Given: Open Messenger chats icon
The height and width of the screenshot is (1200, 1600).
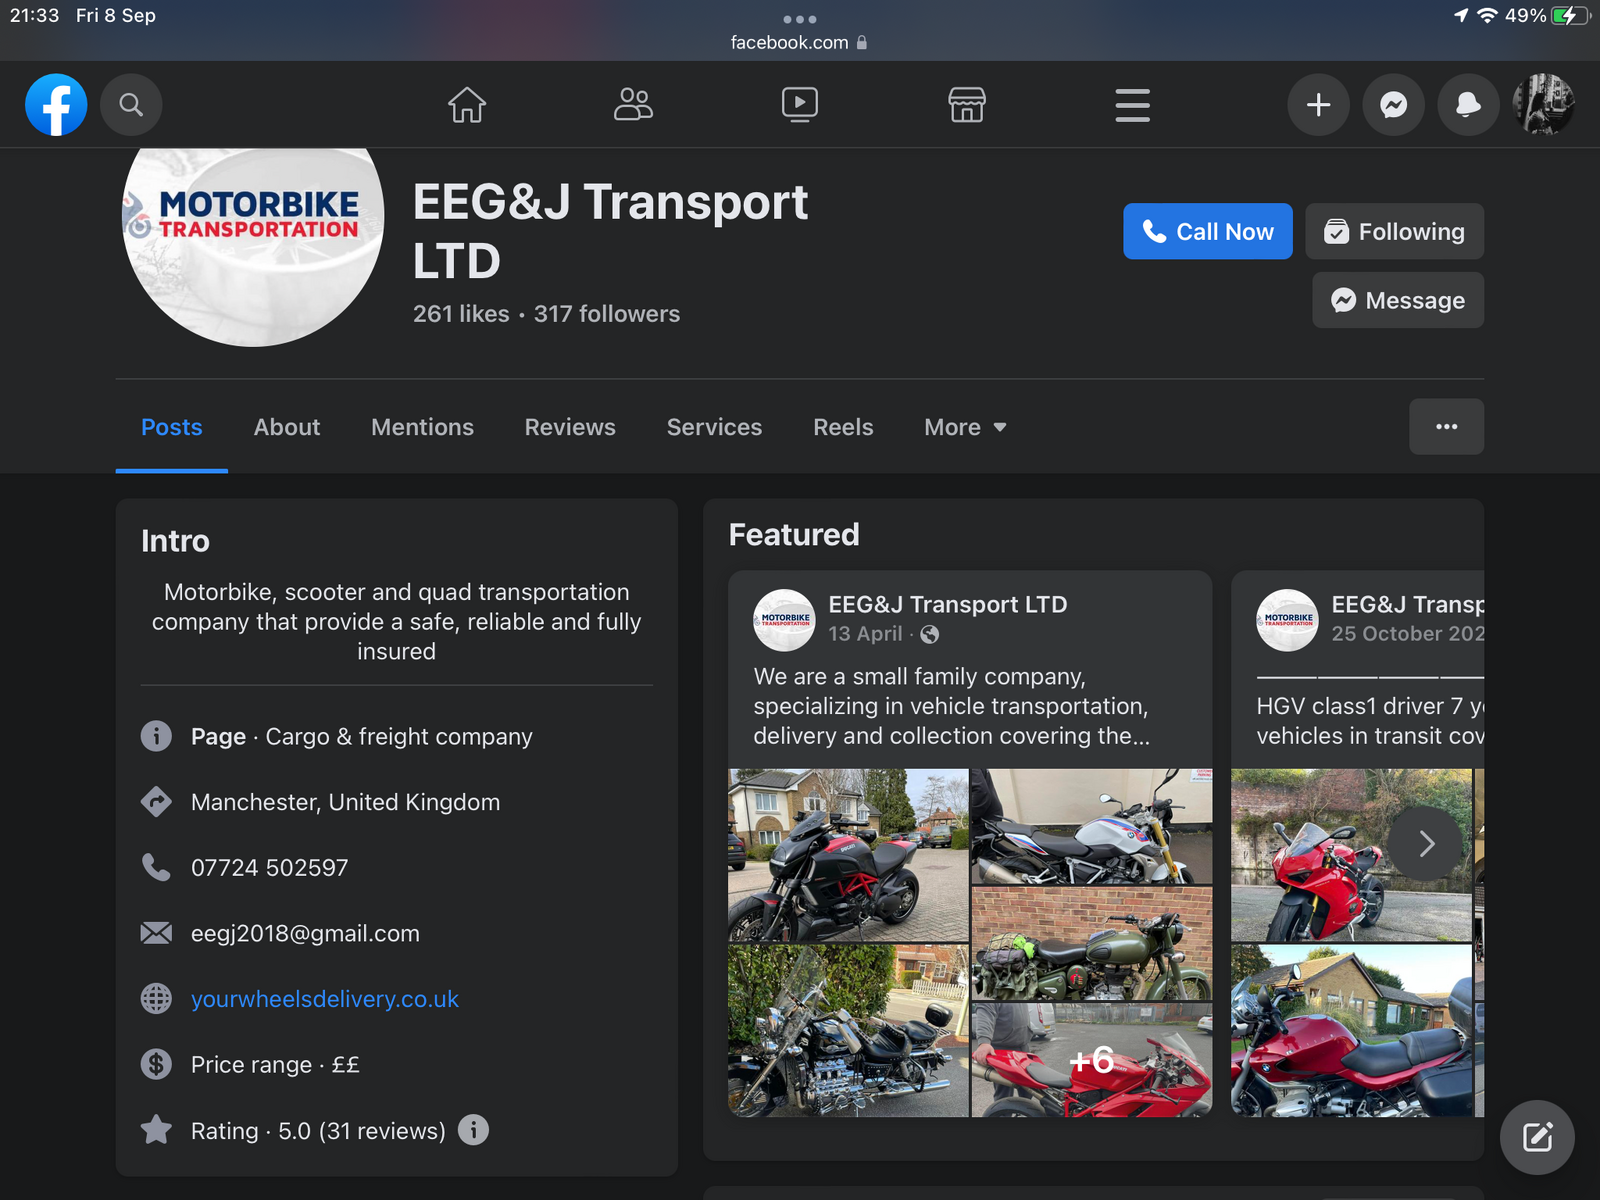Looking at the screenshot, I should point(1393,105).
